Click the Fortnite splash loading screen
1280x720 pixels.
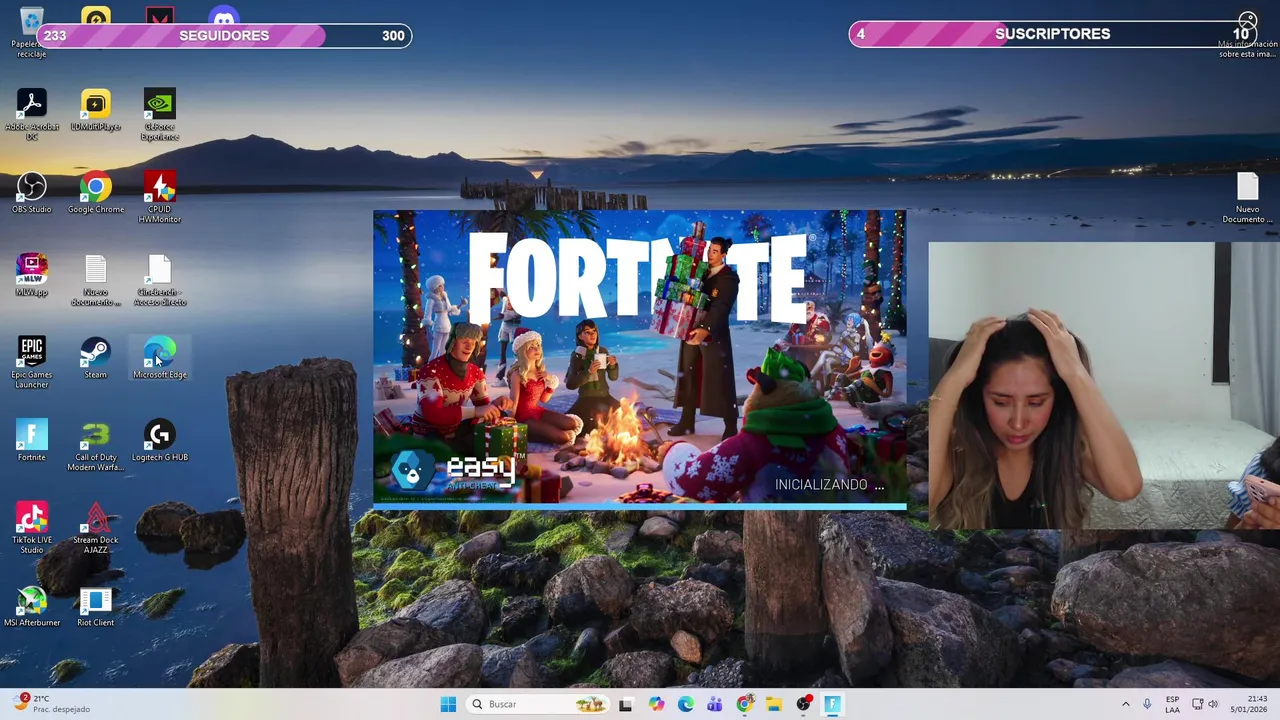pyautogui.click(x=640, y=360)
